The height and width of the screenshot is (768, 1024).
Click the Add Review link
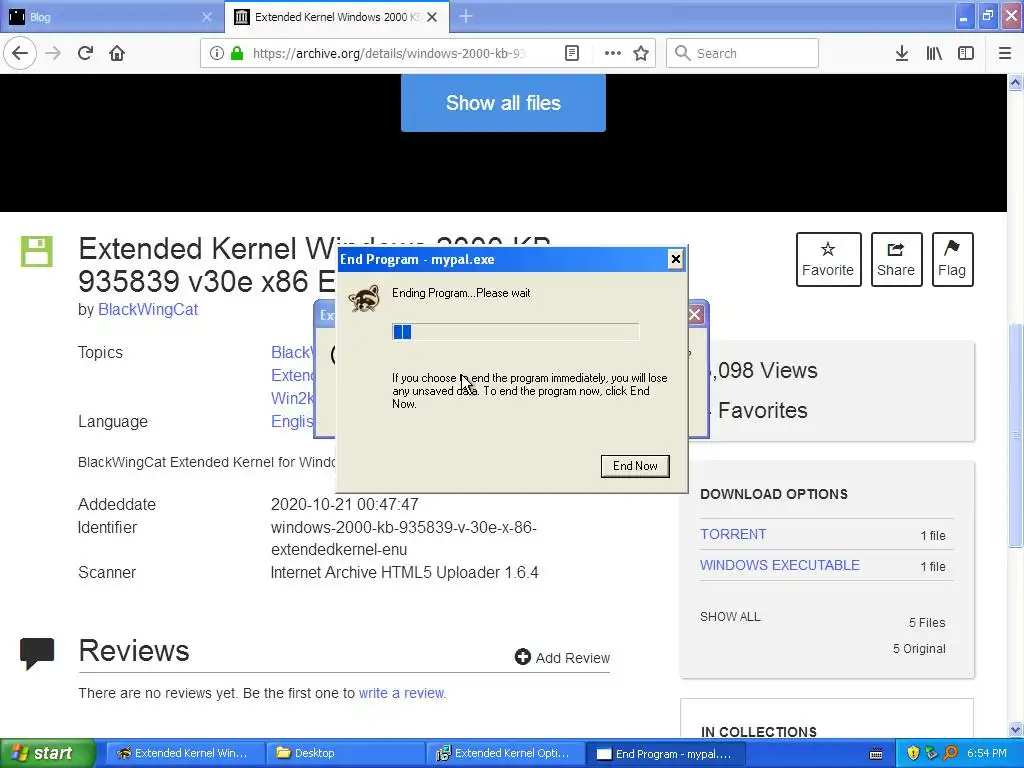click(x=562, y=658)
